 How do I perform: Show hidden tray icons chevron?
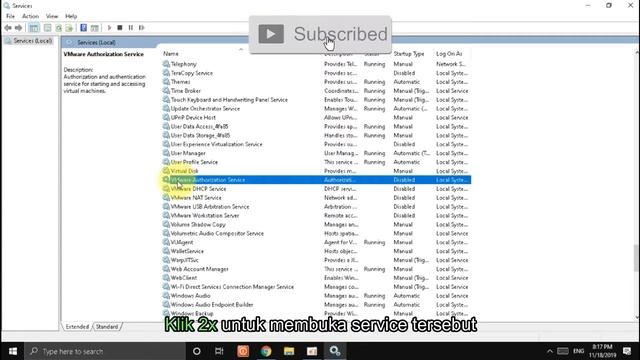[x=549, y=351]
